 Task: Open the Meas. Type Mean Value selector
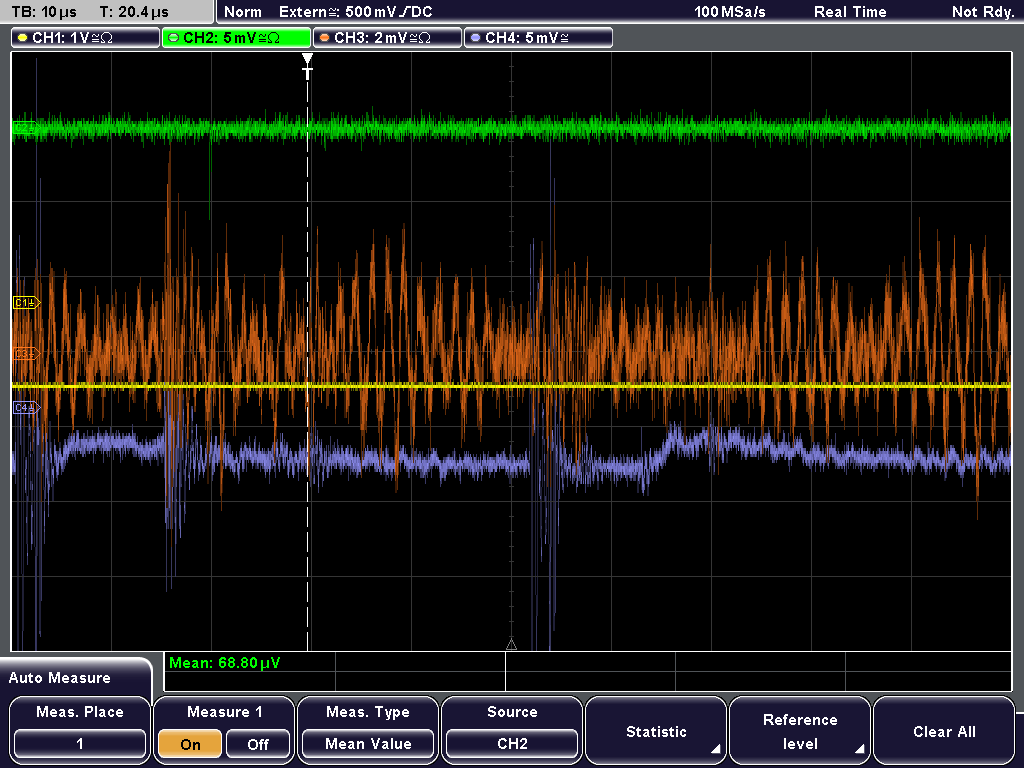coord(368,744)
